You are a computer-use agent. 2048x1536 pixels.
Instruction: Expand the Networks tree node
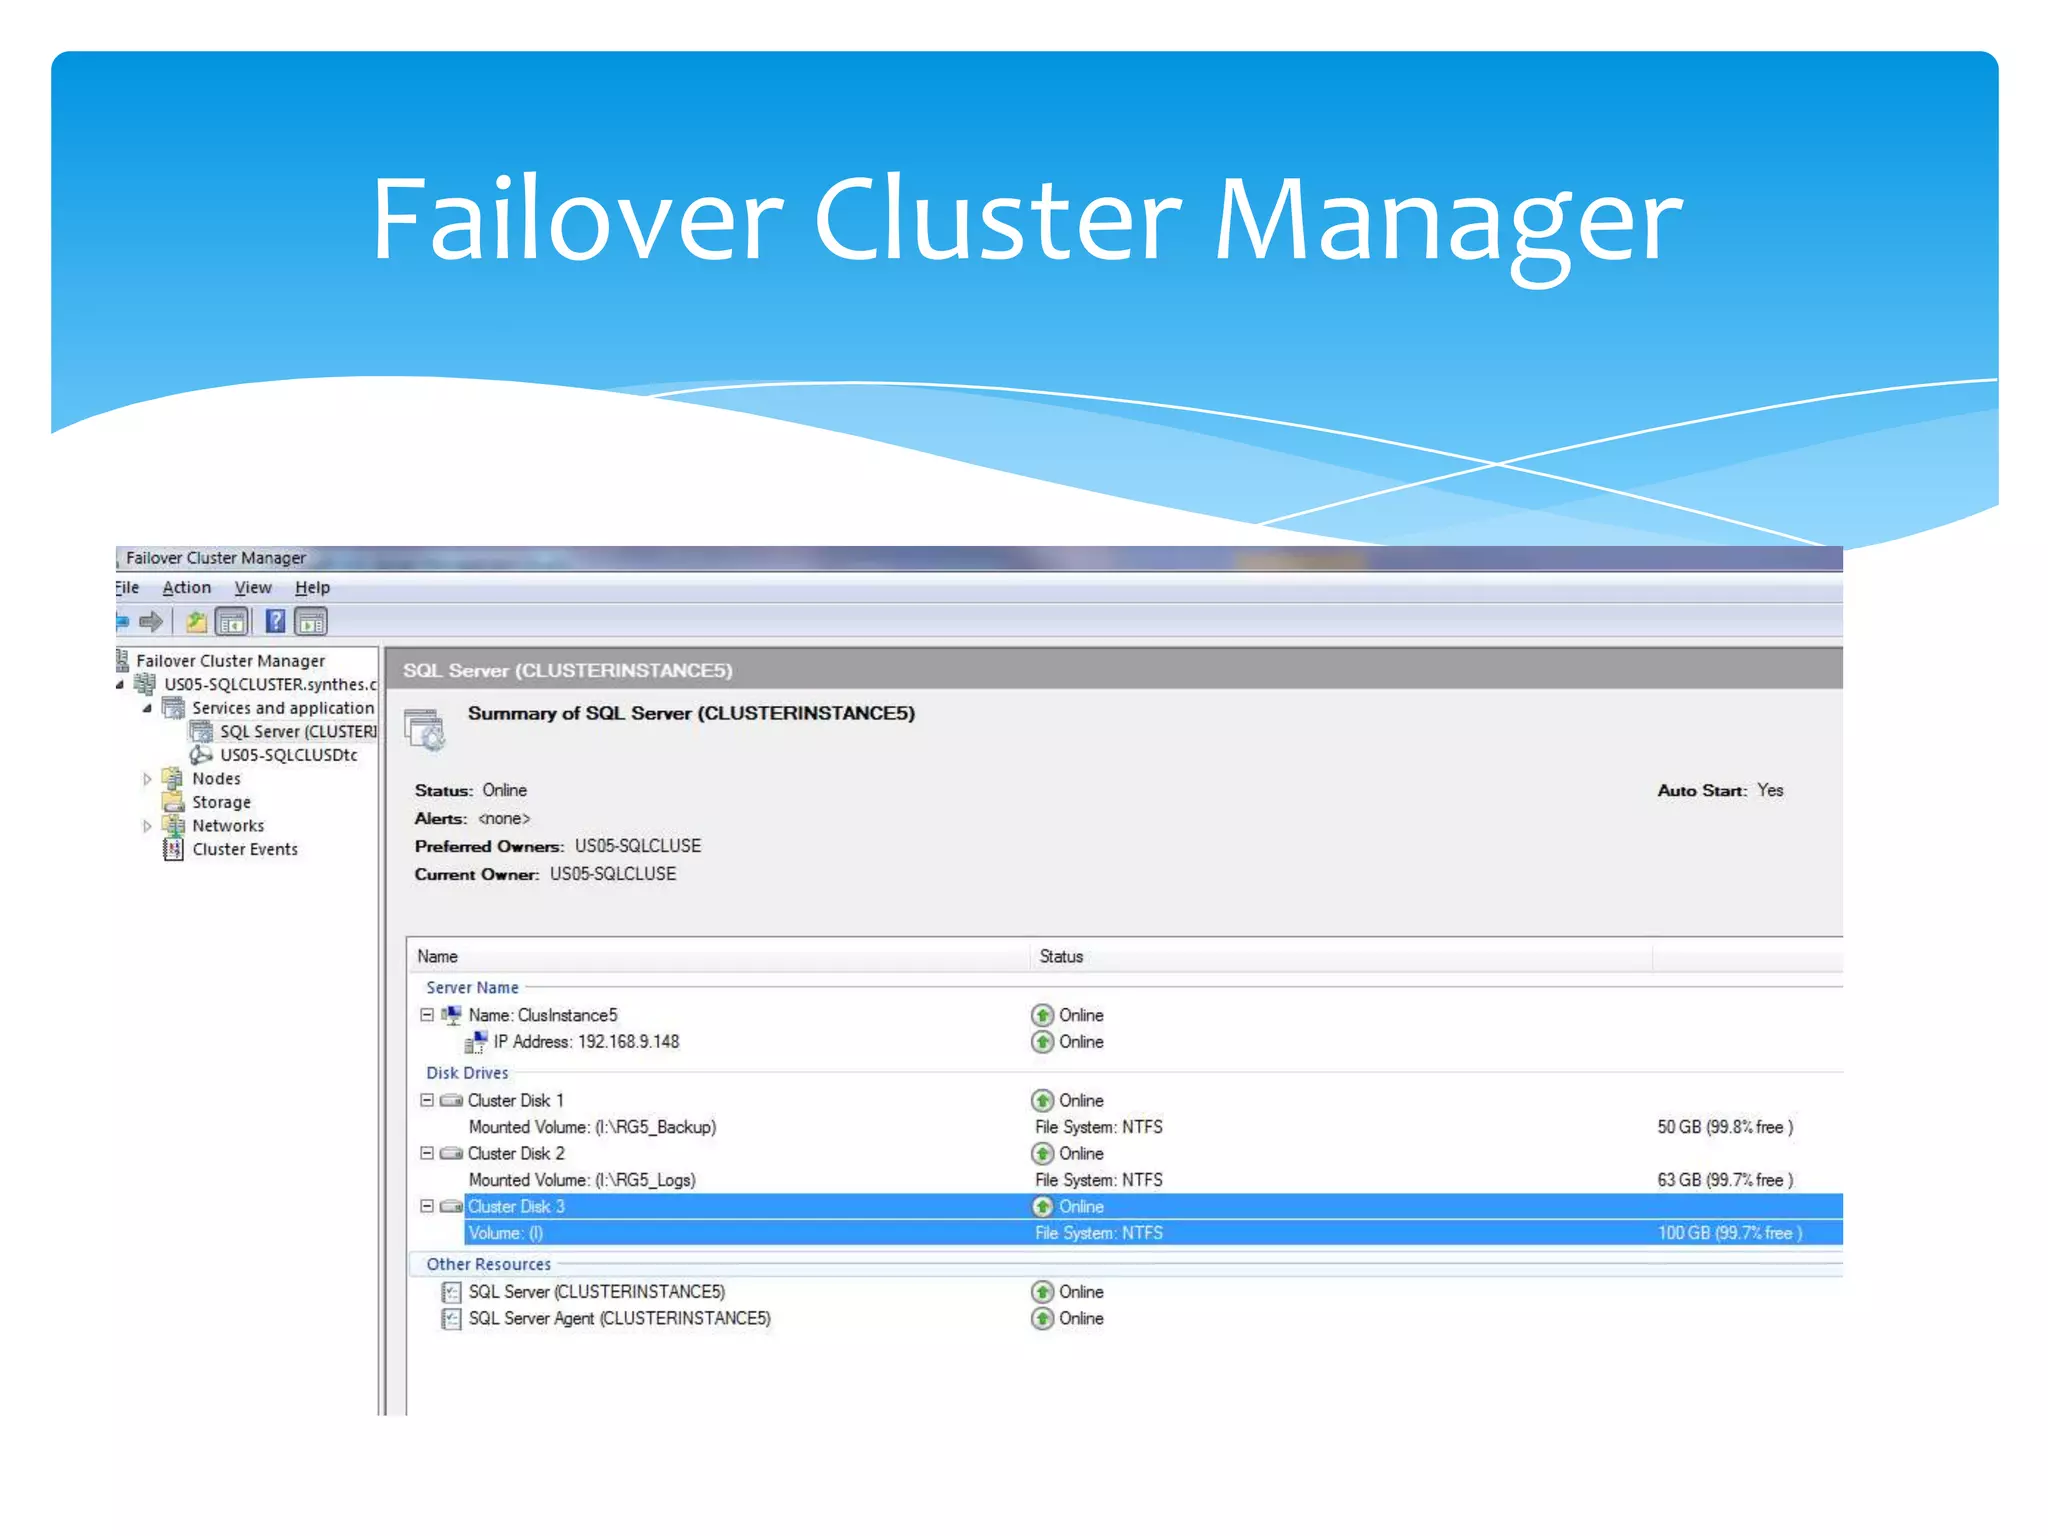(147, 826)
